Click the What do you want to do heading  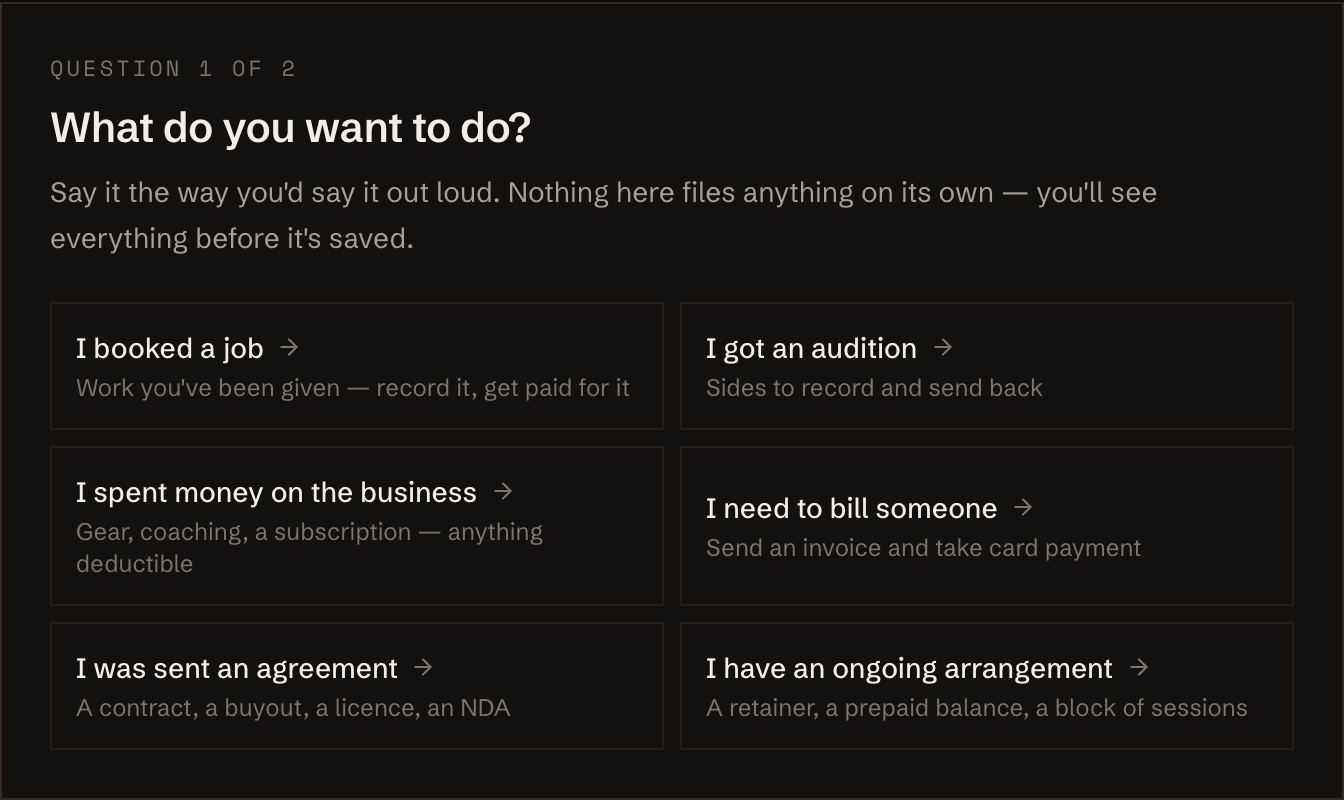pyautogui.click(x=290, y=128)
